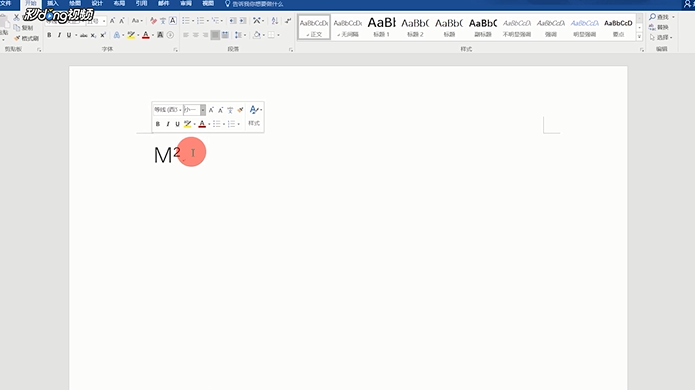Click the ribbon Bold button
This screenshot has width=695, height=390.
[x=49, y=35]
